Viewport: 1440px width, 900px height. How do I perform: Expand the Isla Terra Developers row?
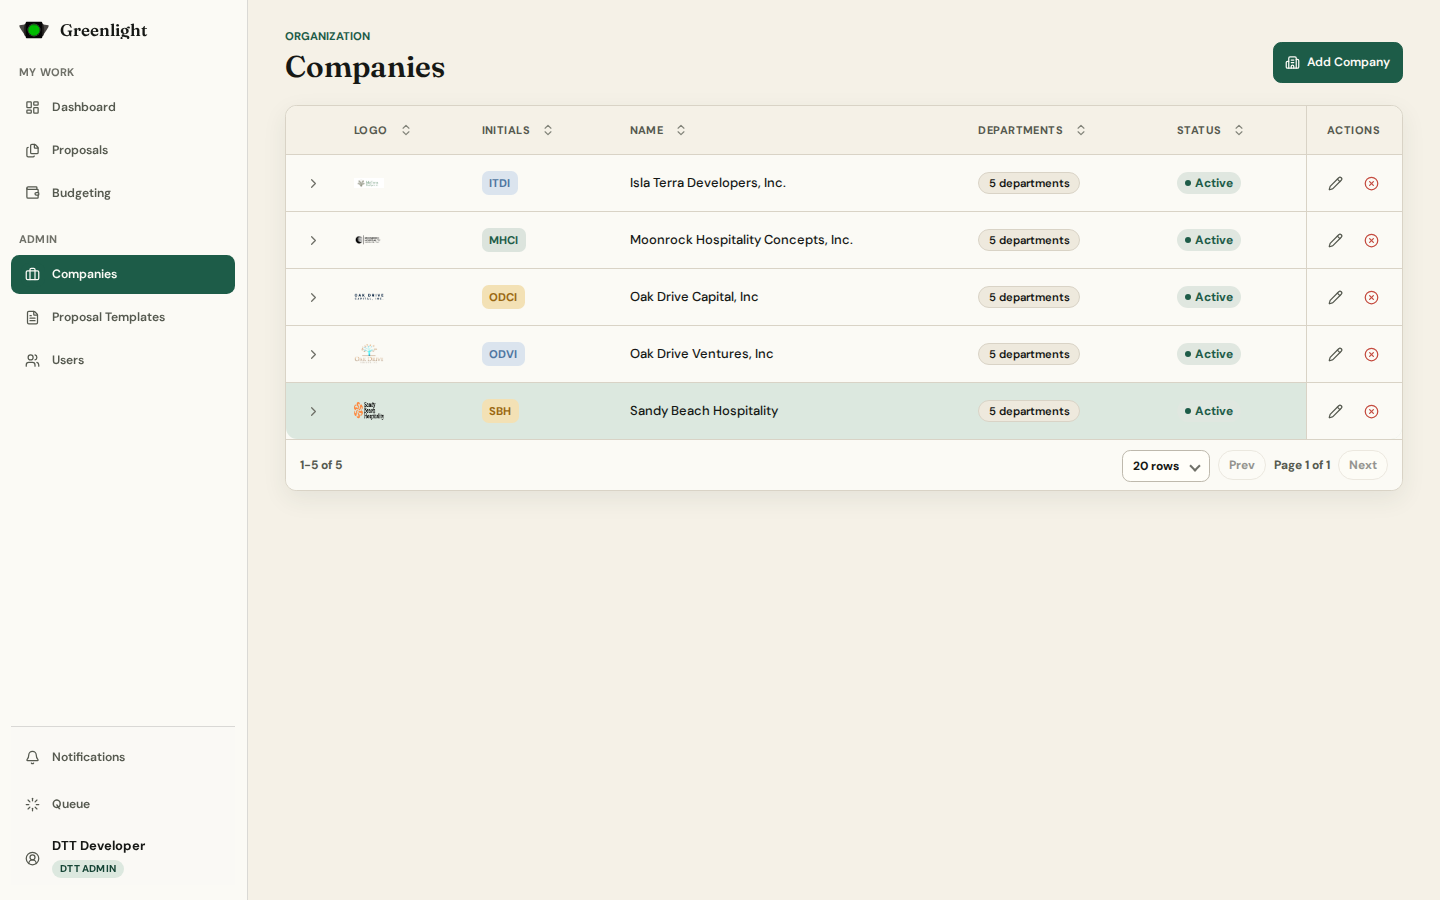(313, 183)
